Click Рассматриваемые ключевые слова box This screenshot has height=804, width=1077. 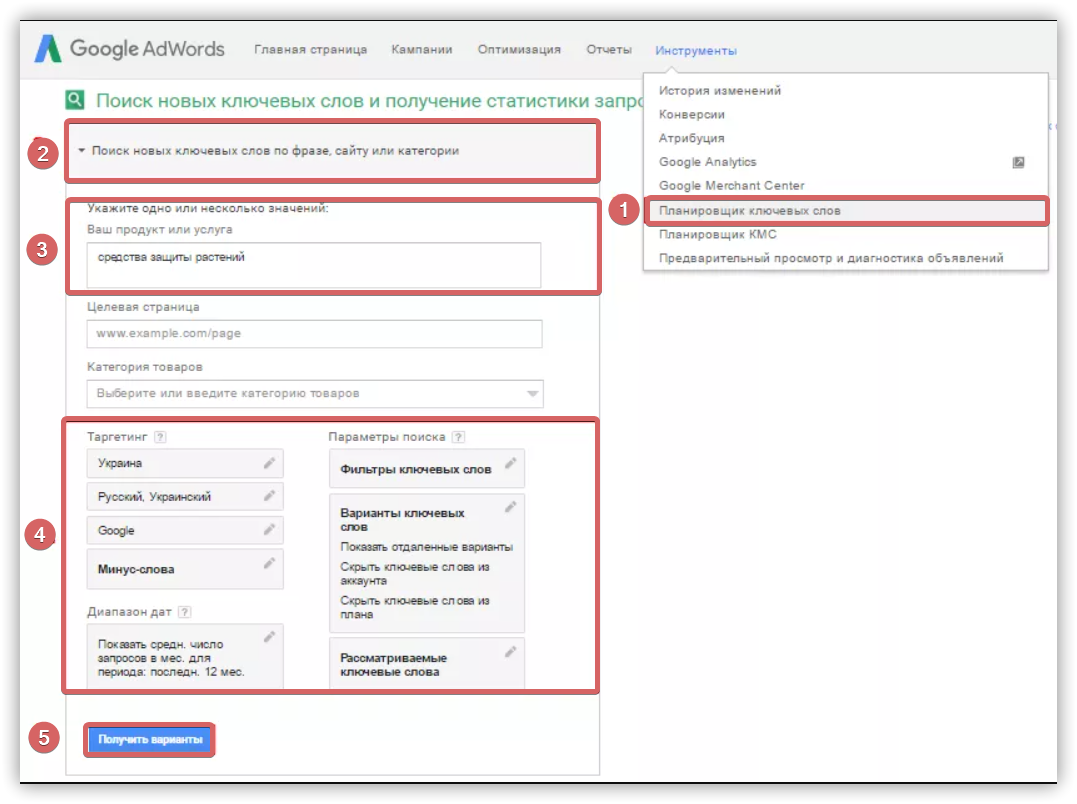[427, 663]
